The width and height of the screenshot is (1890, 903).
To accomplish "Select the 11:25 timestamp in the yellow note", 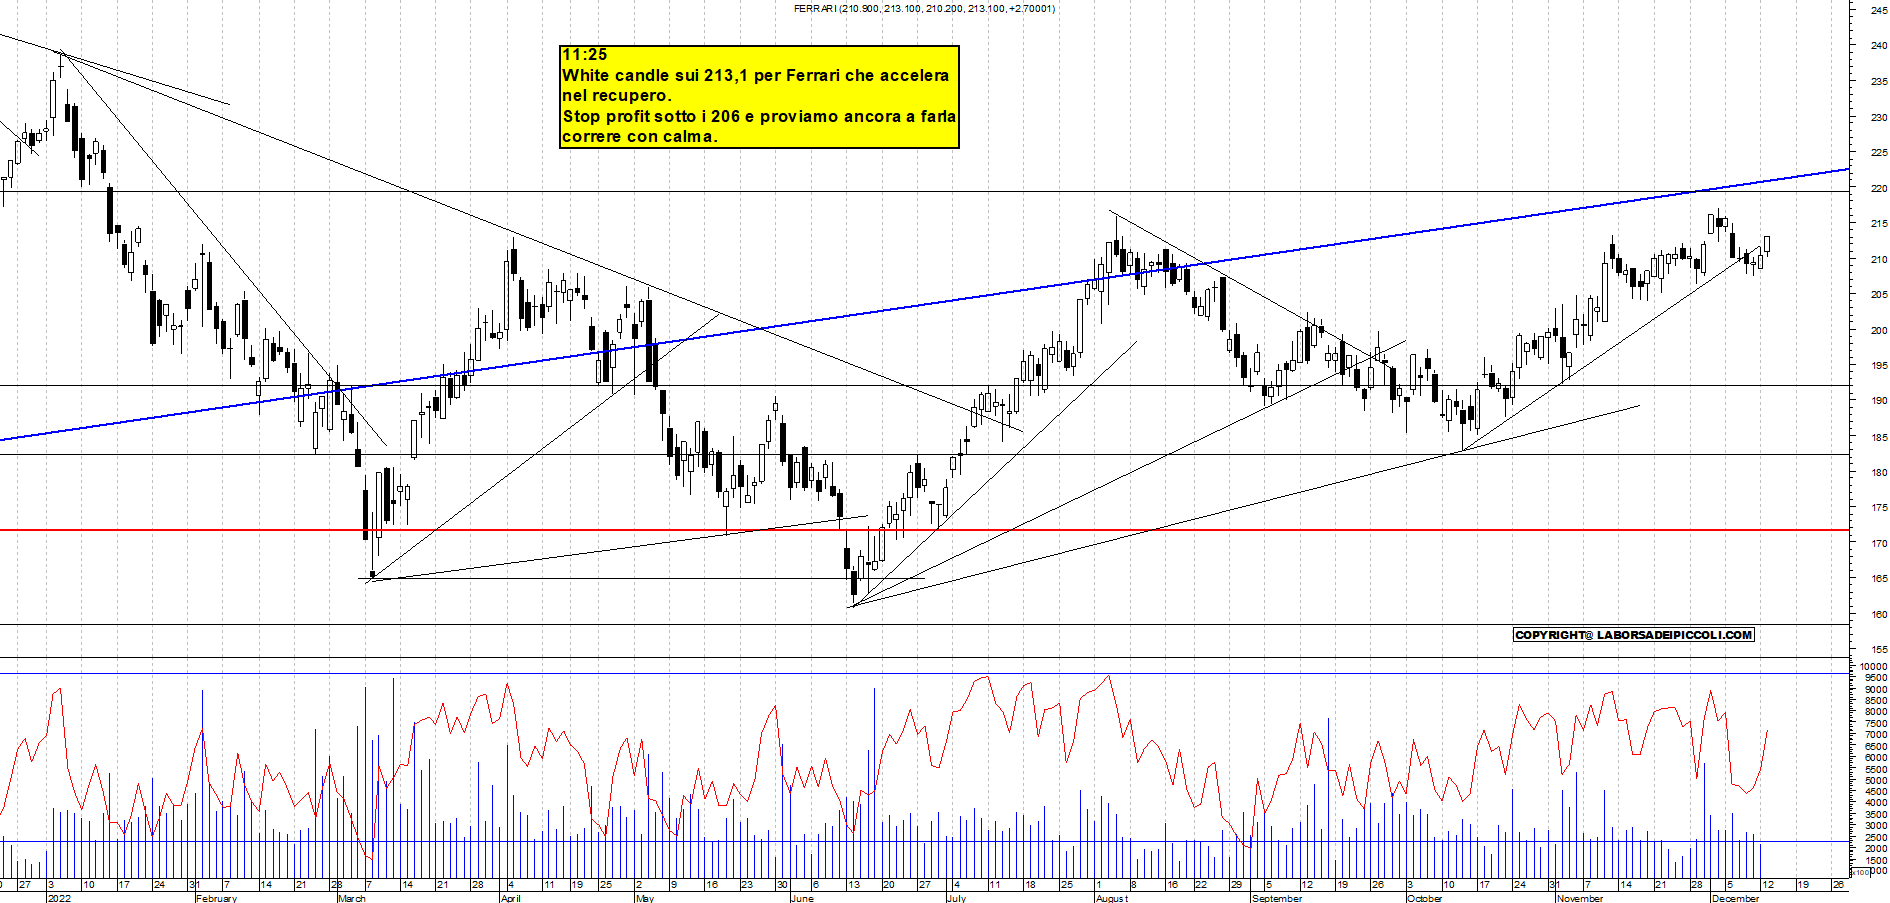I will (x=584, y=55).
